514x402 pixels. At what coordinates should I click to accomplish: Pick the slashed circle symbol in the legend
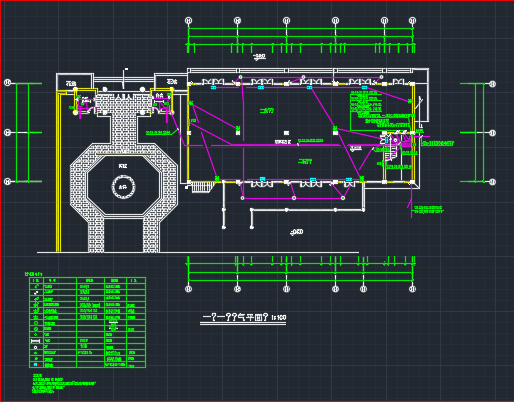tap(36, 329)
